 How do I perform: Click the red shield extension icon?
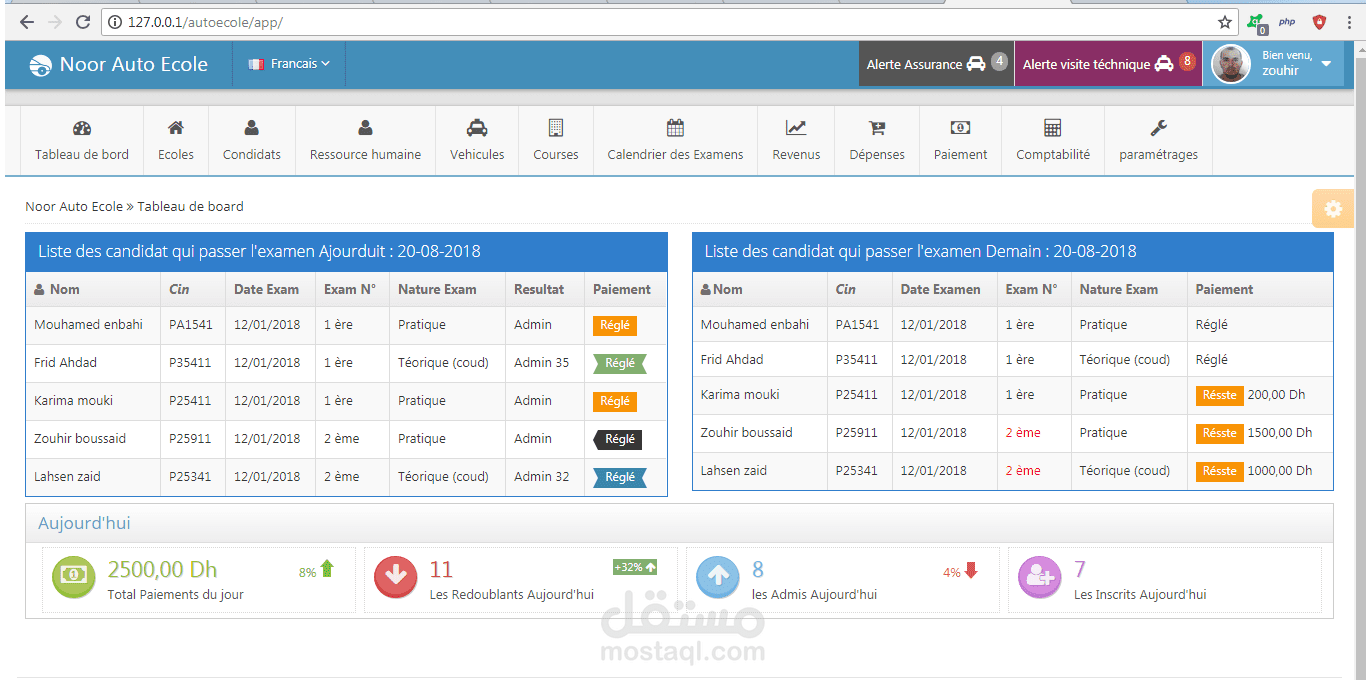tap(1320, 21)
